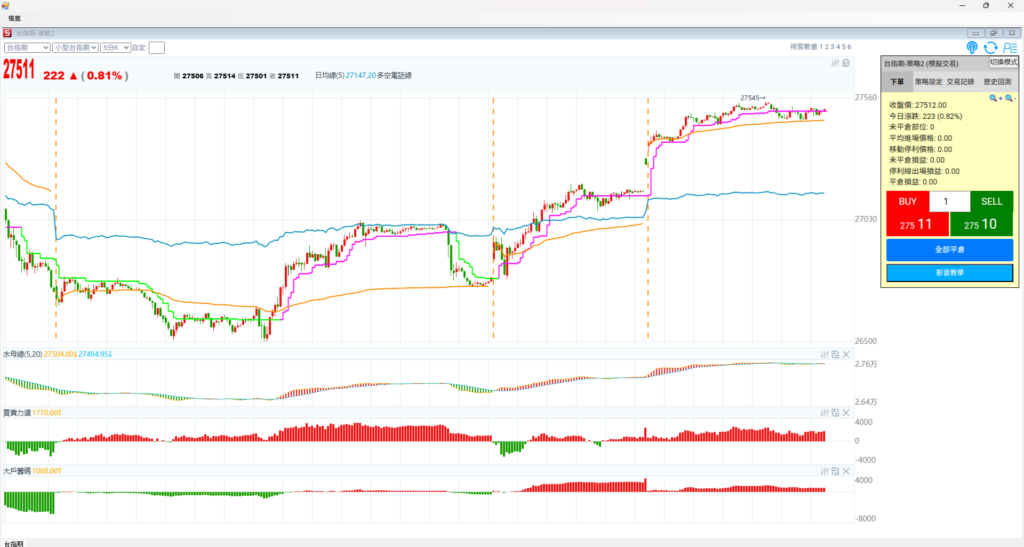Open the 檔案 menu
Viewport: 1024px width, 547px height.
(x=15, y=18)
